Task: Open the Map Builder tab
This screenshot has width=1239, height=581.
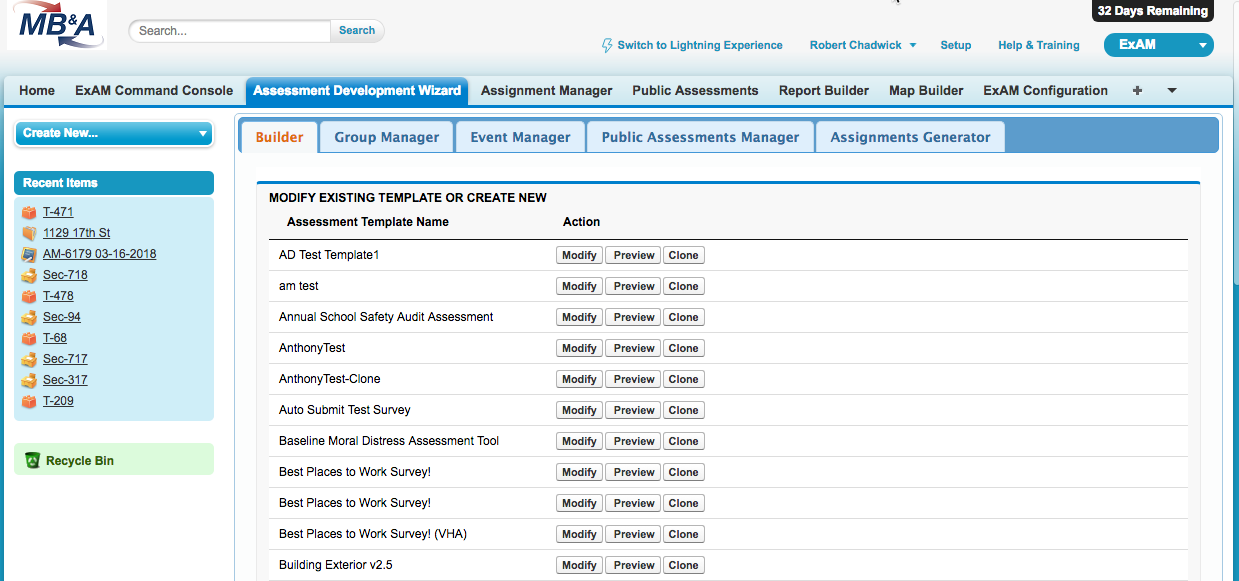Action: click(926, 90)
